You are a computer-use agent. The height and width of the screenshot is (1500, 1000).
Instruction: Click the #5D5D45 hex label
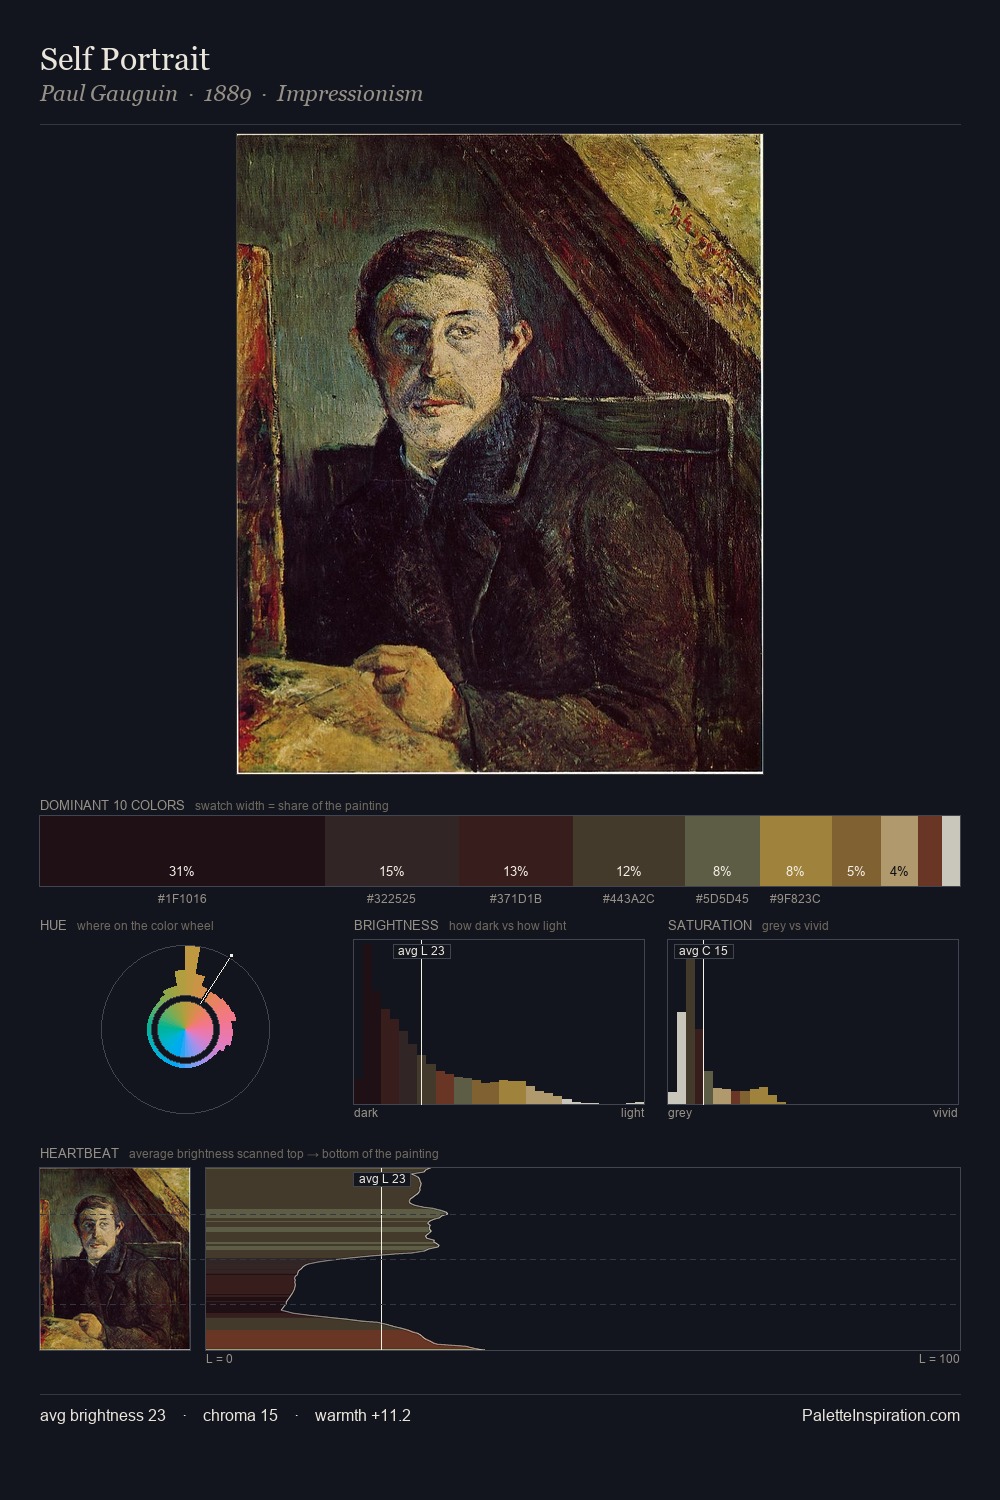722,899
